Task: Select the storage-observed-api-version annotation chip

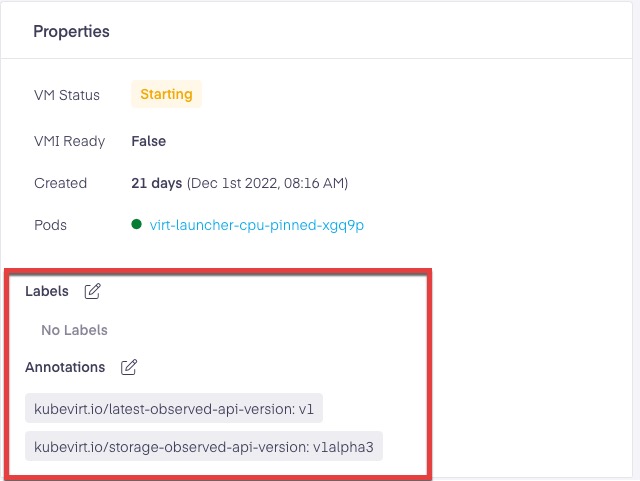Action: pyautogui.click(x=203, y=446)
